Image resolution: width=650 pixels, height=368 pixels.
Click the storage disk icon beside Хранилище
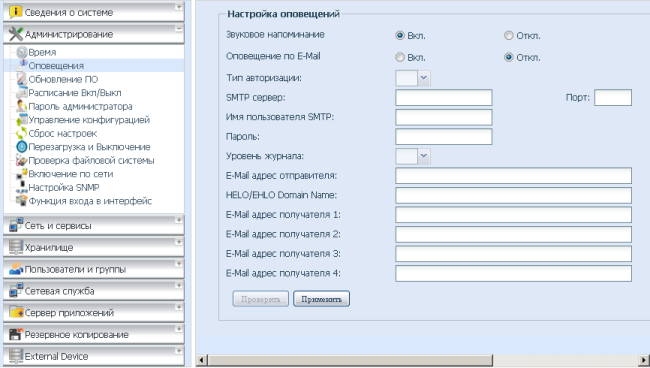click(16, 247)
